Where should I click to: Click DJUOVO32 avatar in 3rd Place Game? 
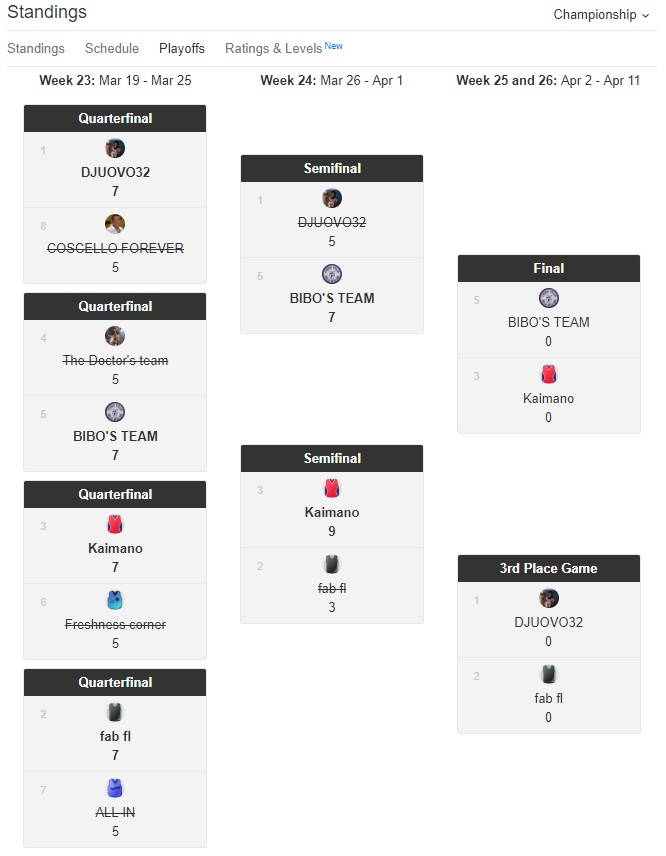tap(549, 598)
